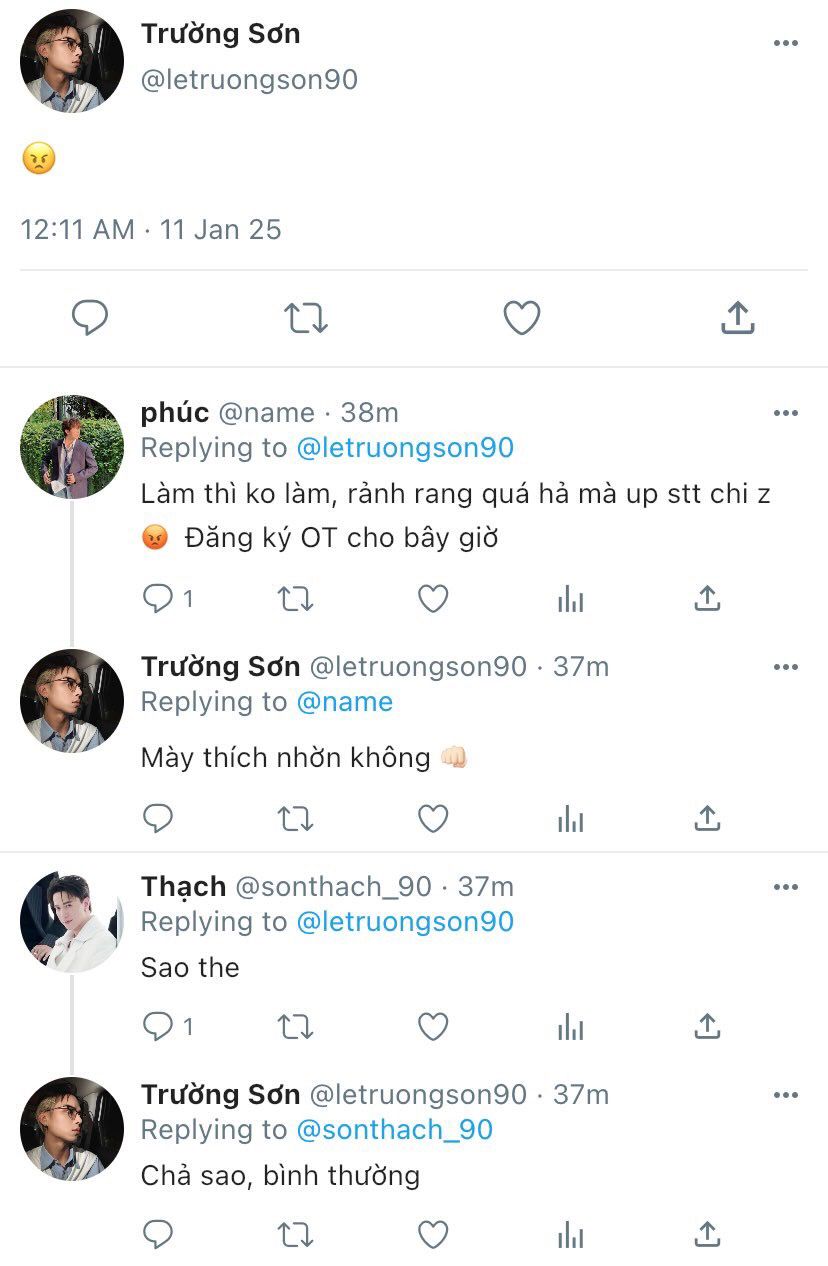Screen dimensions: 828x1266
Task: Share the main tweet via upload icon
Action: (x=737, y=318)
